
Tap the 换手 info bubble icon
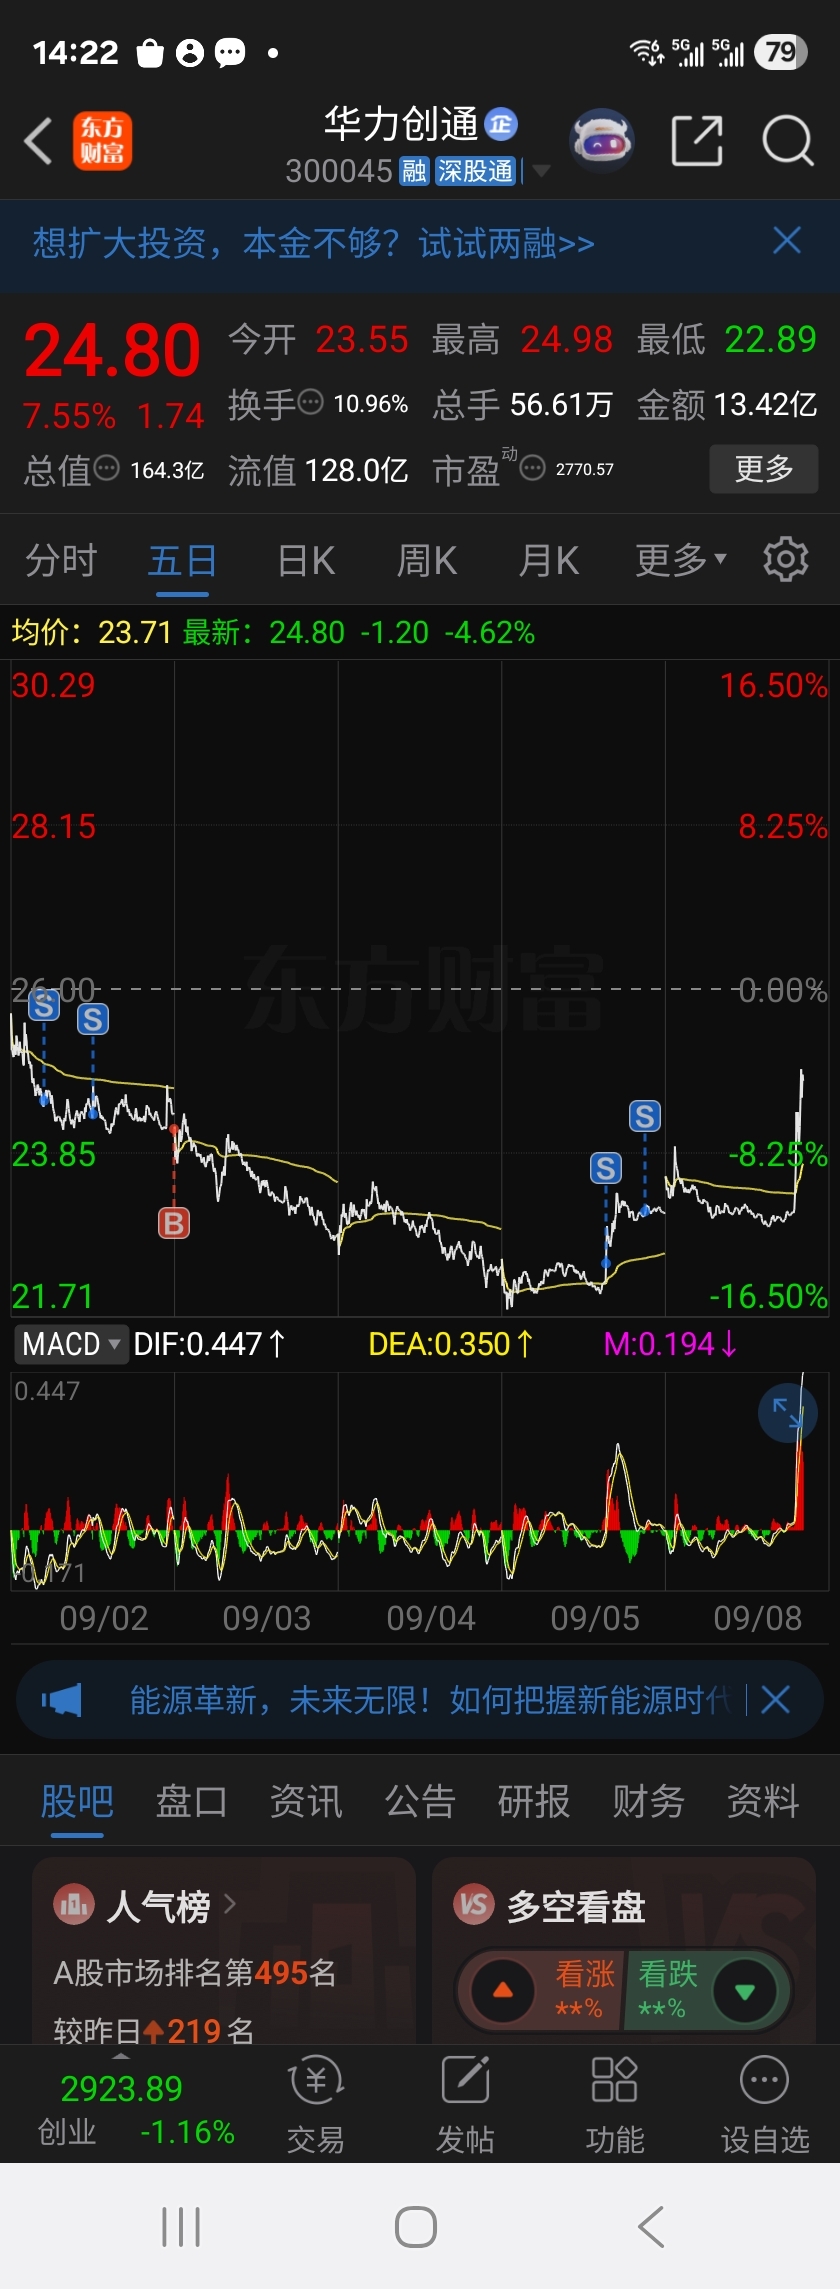coord(311,402)
